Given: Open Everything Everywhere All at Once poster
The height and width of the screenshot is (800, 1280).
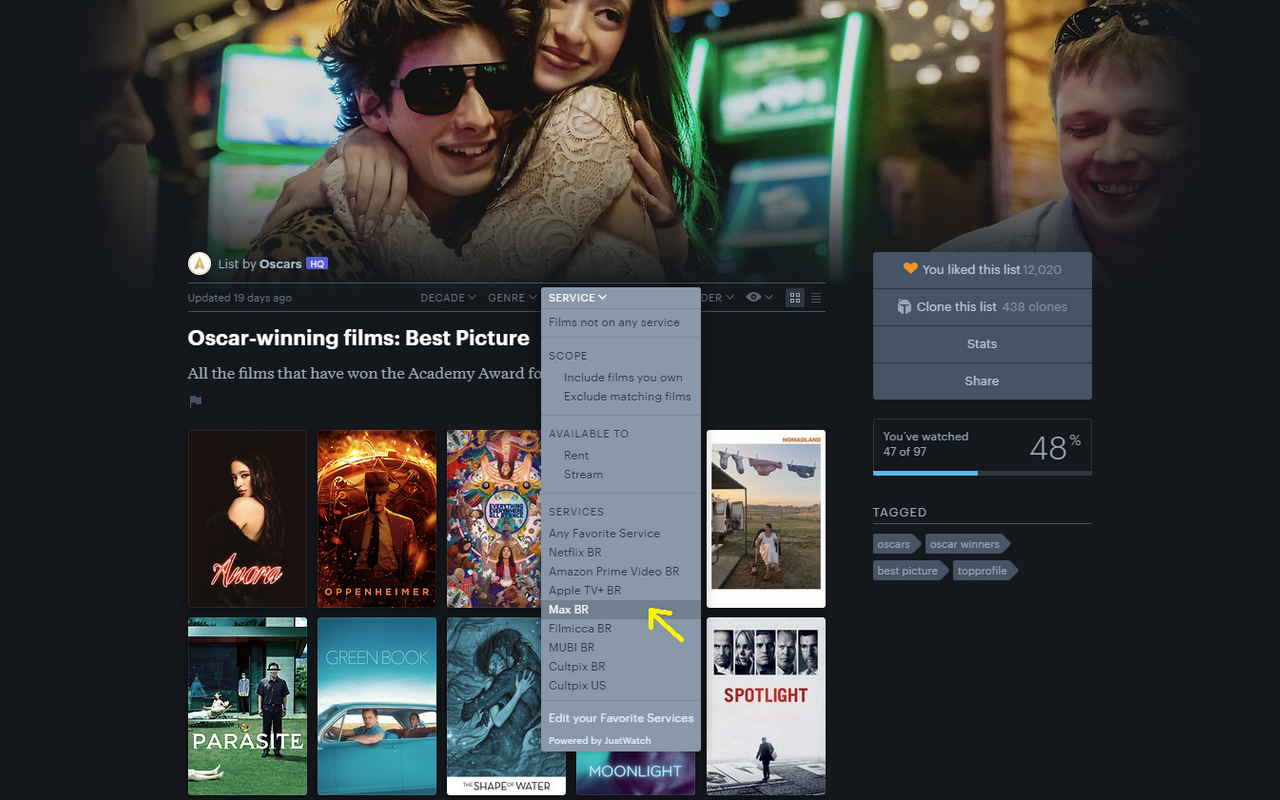Looking at the screenshot, I should [x=494, y=519].
